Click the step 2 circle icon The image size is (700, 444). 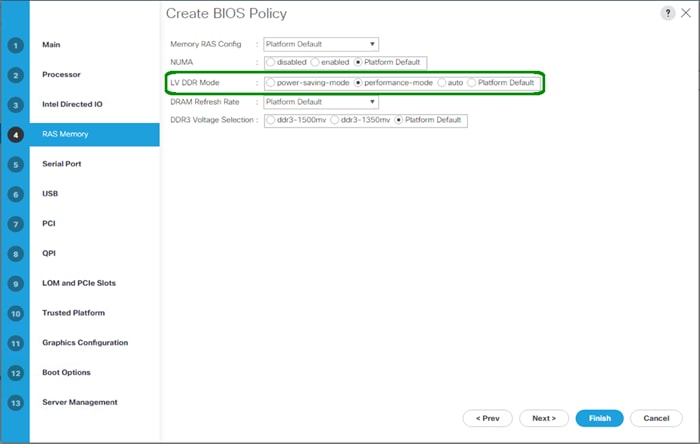(x=16, y=75)
